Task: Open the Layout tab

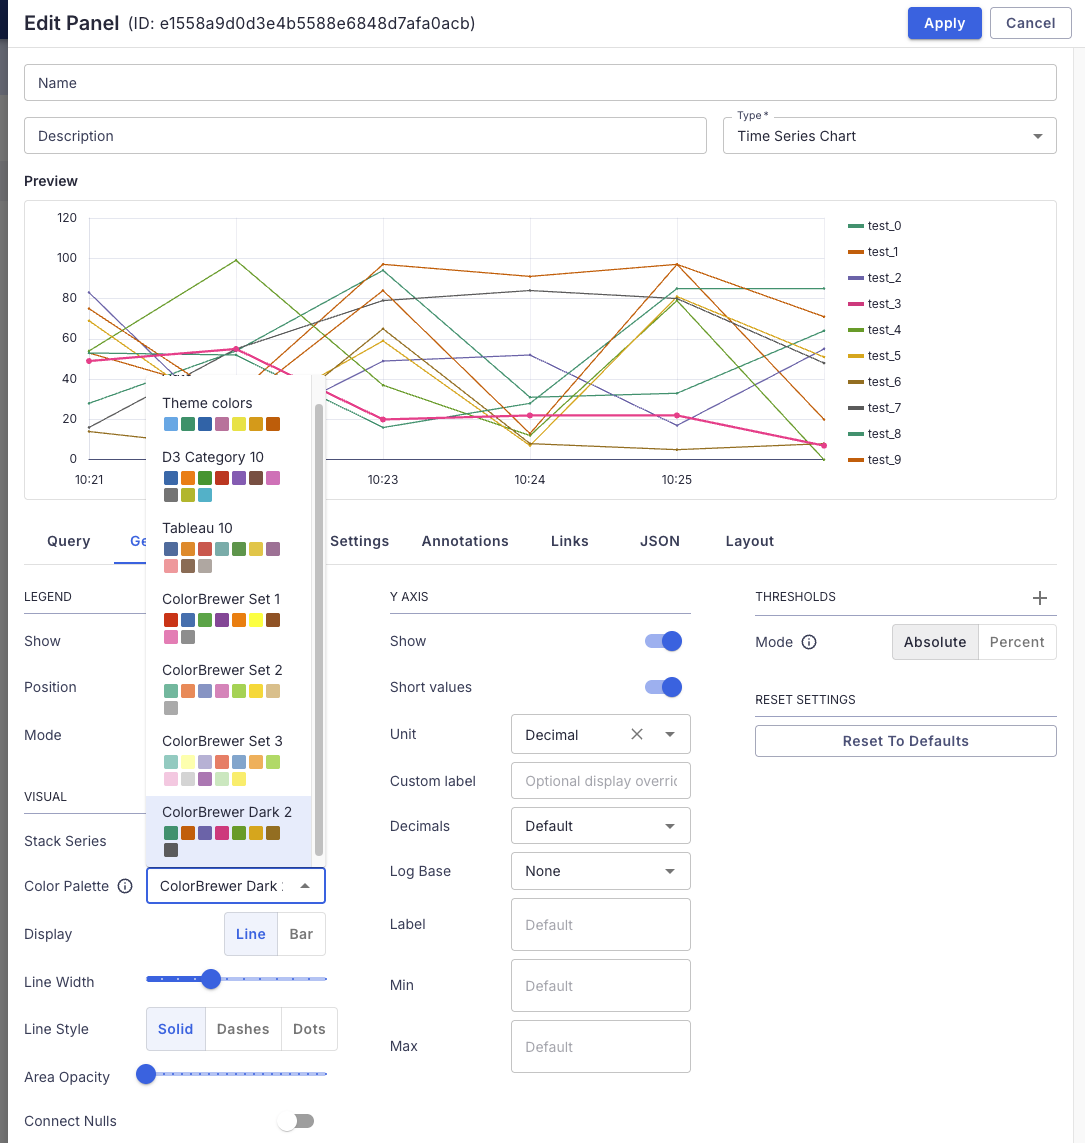Action: (x=750, y=541)
